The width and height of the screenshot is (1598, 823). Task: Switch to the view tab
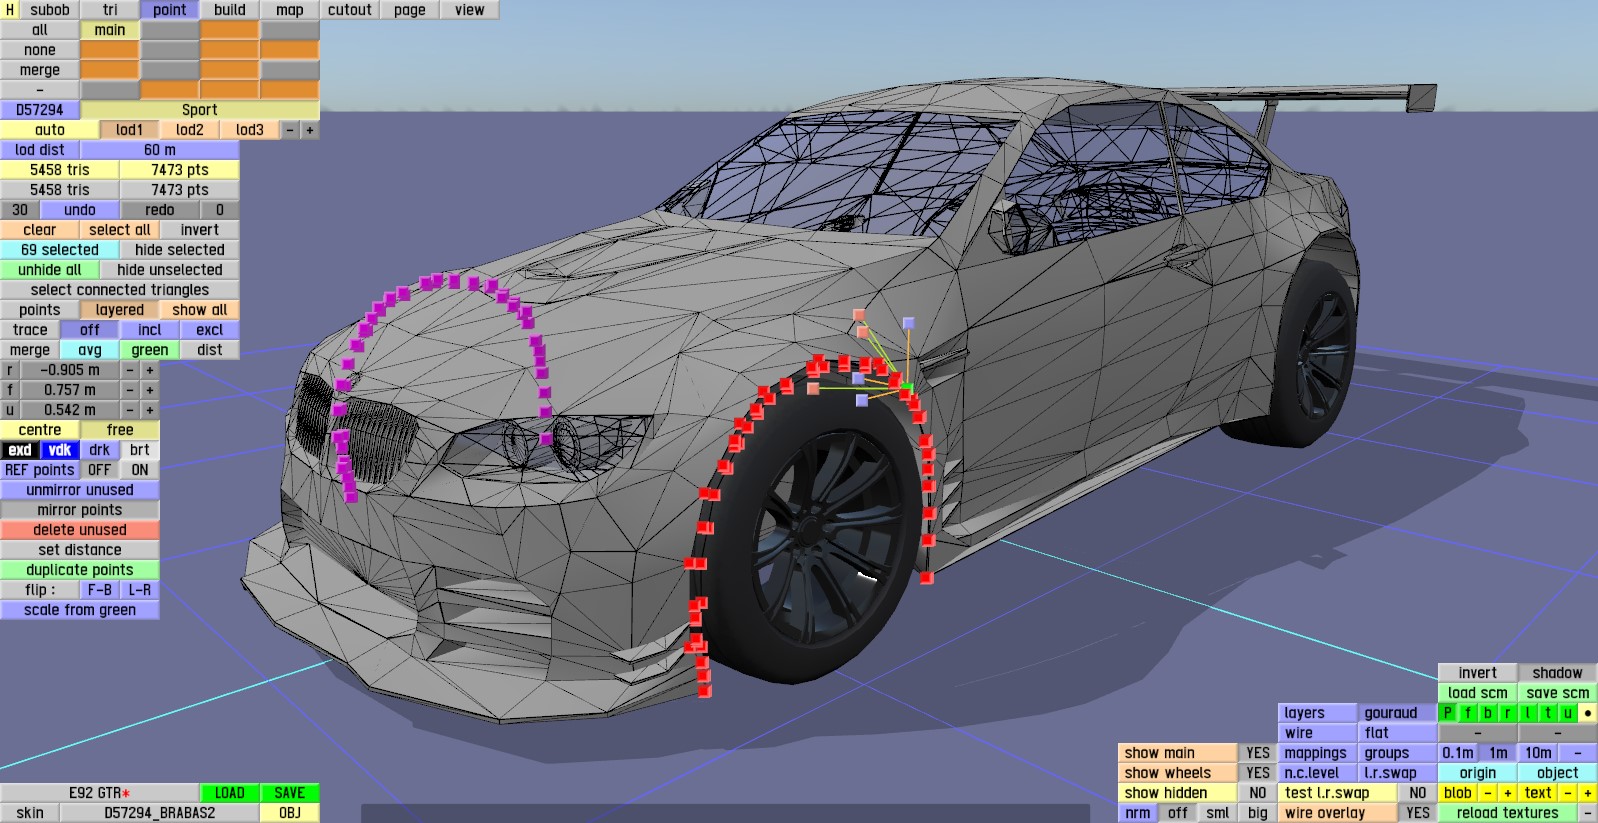(470, 10)
